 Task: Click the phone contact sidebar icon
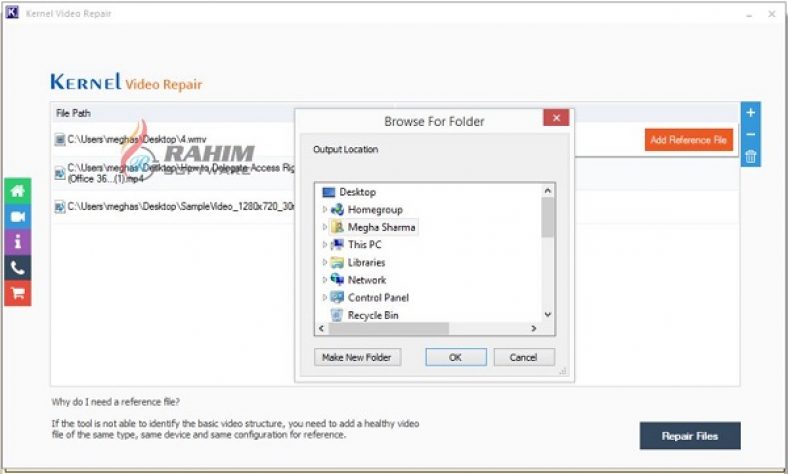tap(18, 268)
